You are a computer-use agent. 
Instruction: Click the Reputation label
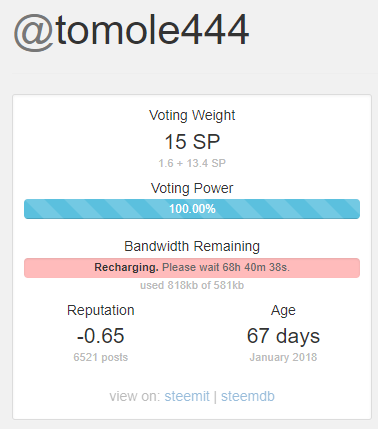coord(101,310)
